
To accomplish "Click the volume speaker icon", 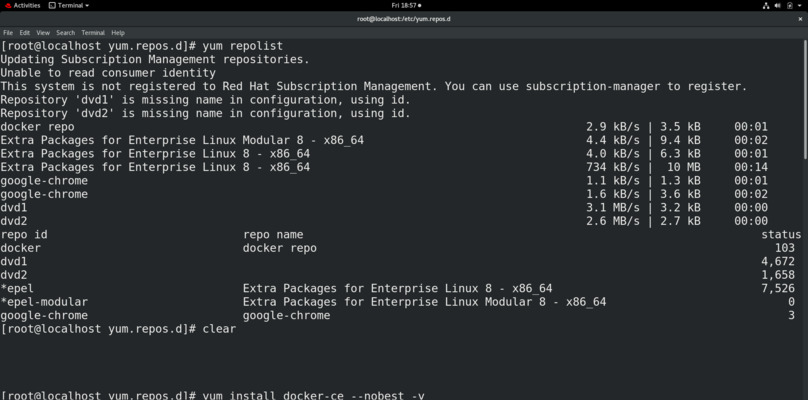I will coord(777,5).
